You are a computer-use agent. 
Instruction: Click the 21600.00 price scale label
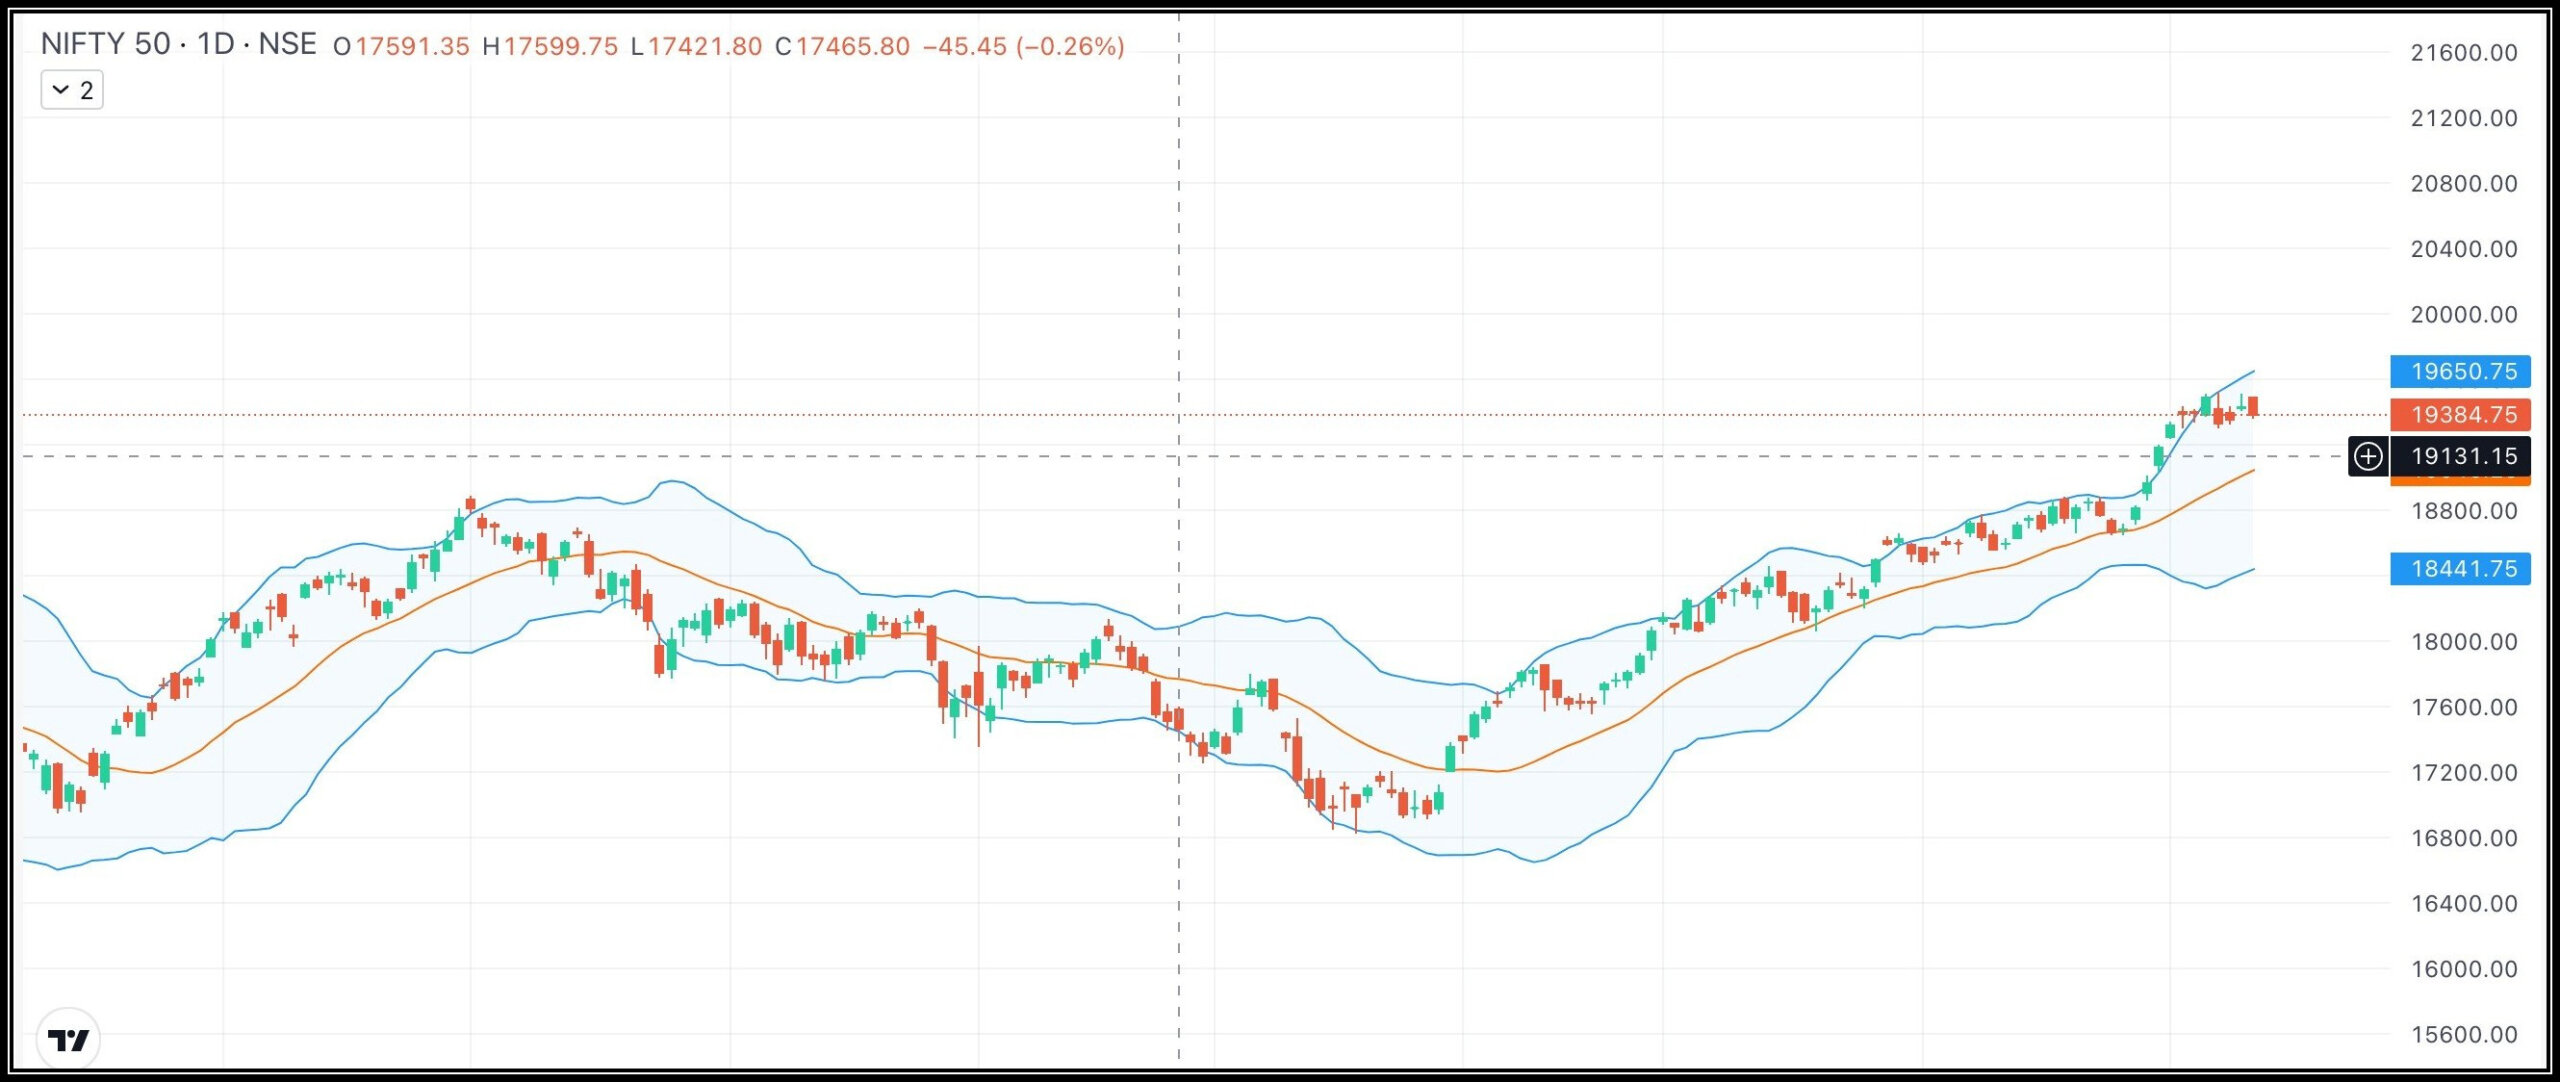click(2464, 52)
